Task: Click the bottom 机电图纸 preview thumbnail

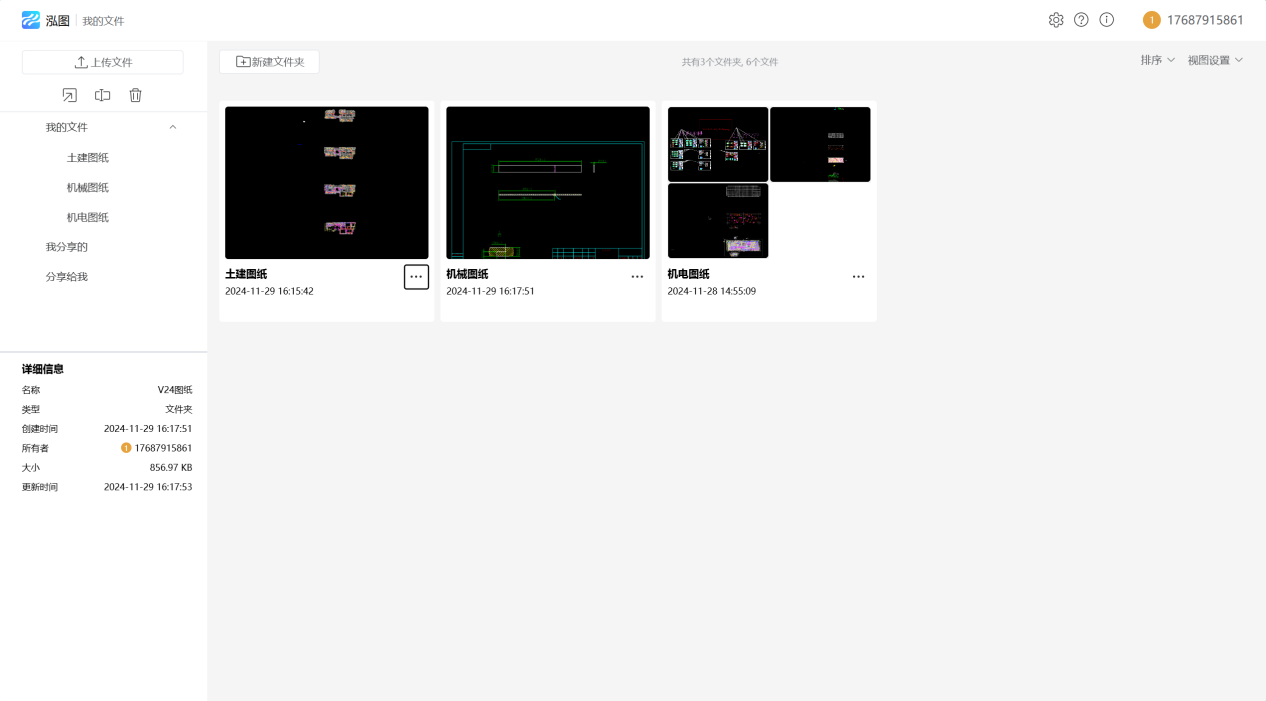Action: (718, 221)
